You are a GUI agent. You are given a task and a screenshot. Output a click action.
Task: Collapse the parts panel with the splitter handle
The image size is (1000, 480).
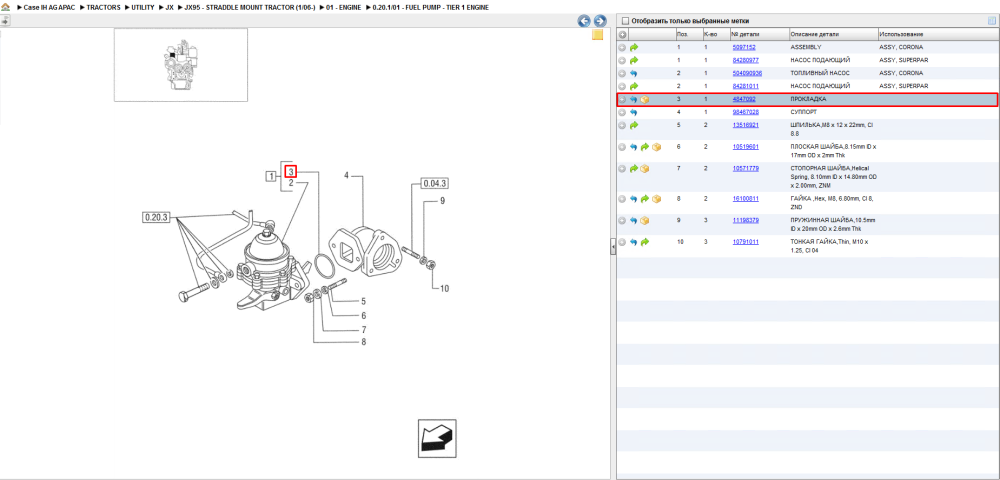point(613,247)
